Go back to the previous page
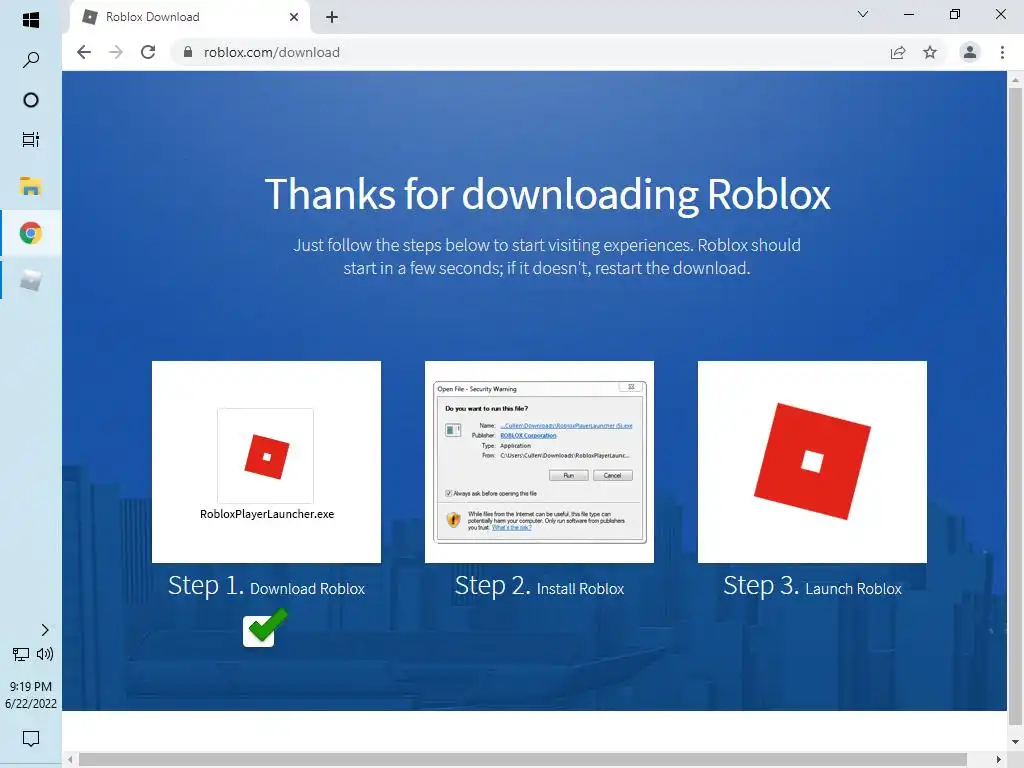 point(84,52)
